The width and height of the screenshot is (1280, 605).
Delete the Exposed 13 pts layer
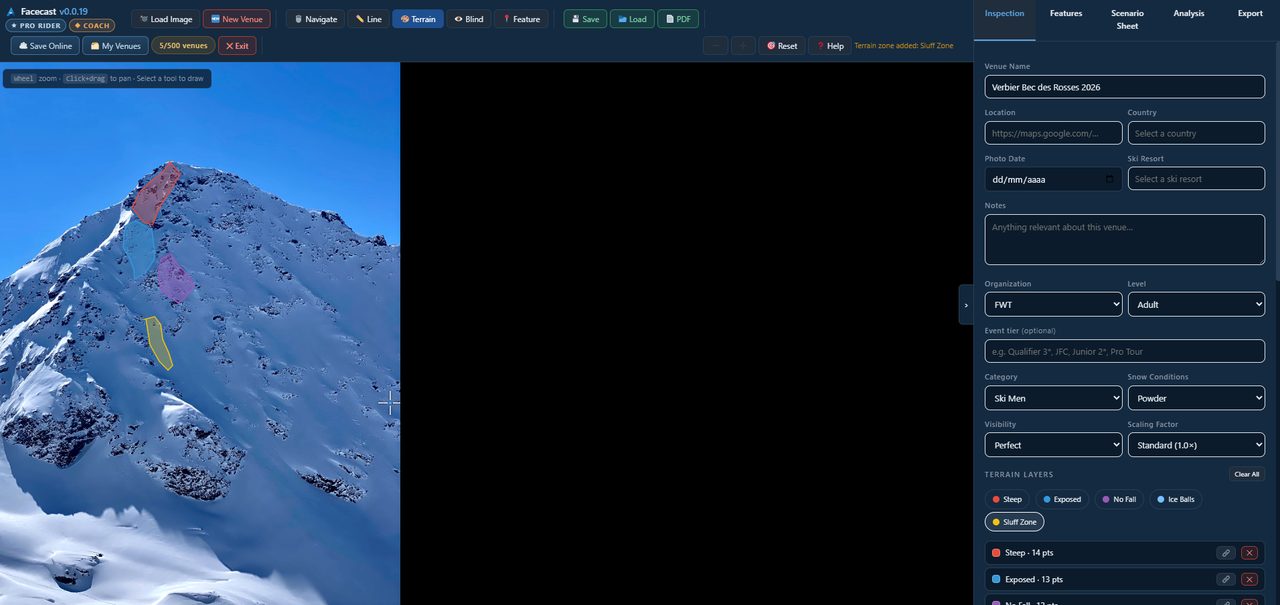point(1249,579)
